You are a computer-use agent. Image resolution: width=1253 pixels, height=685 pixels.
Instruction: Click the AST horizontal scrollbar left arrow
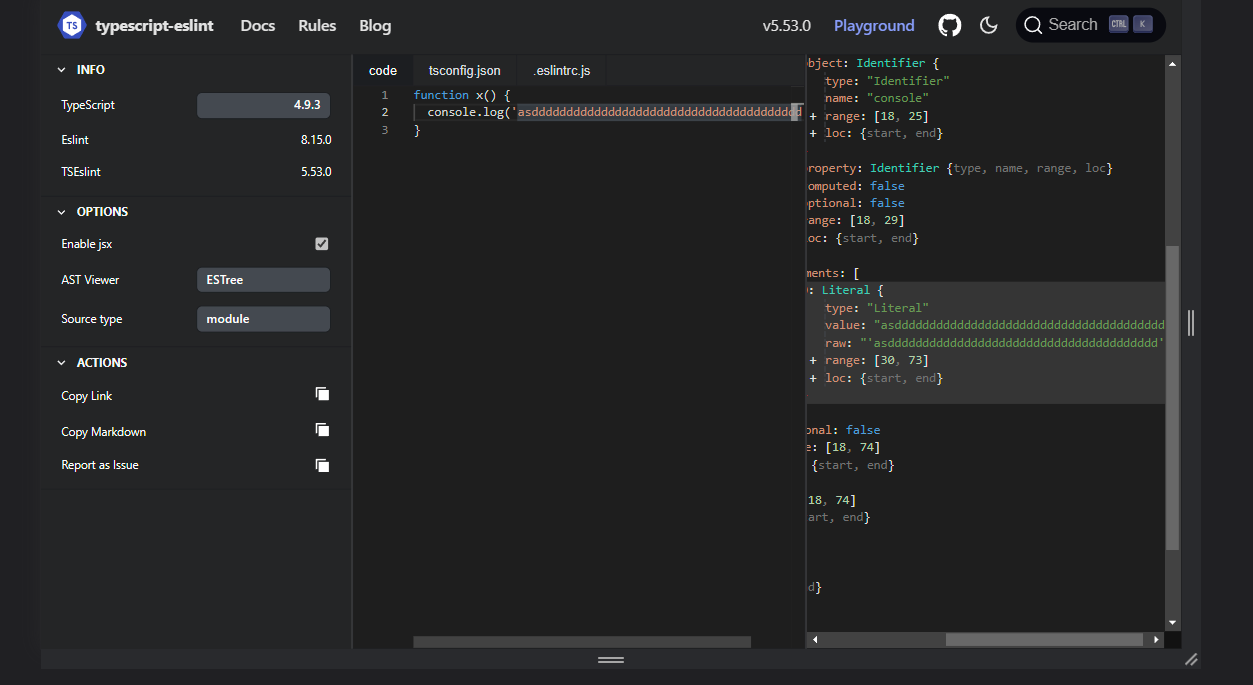pos(815,639)
